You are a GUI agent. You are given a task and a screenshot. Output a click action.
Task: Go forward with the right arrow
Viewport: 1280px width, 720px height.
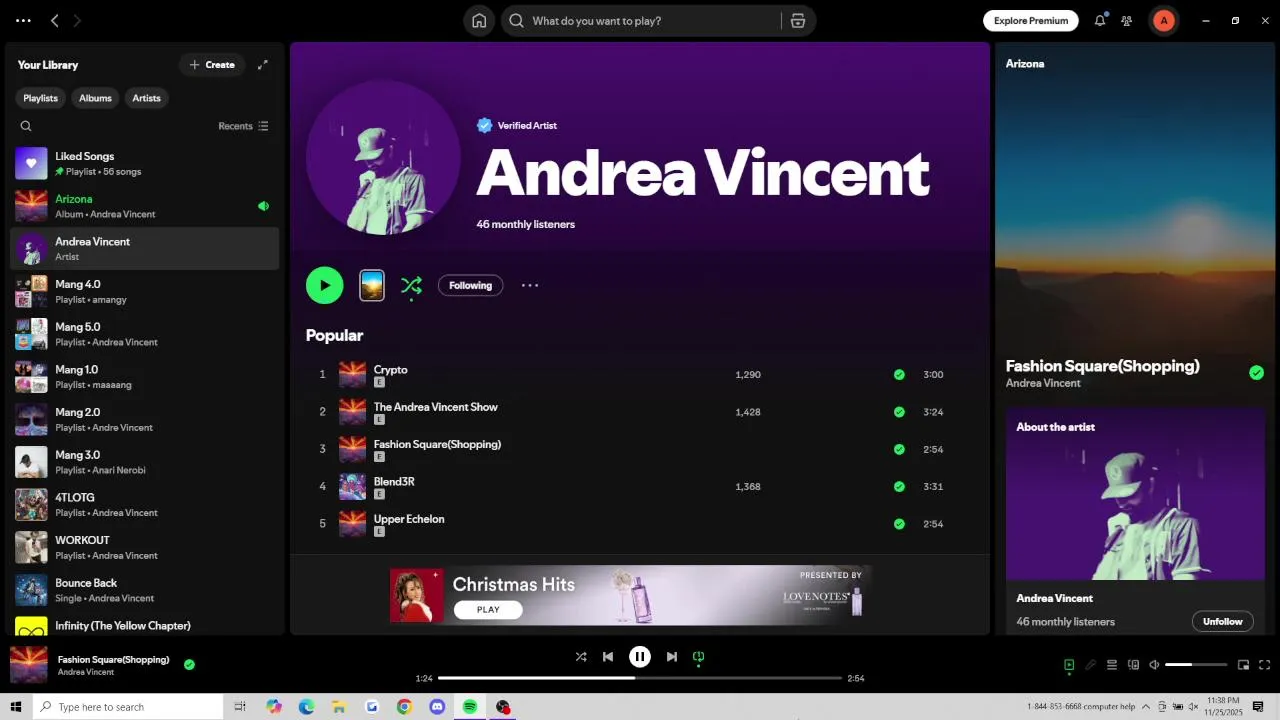77,20
